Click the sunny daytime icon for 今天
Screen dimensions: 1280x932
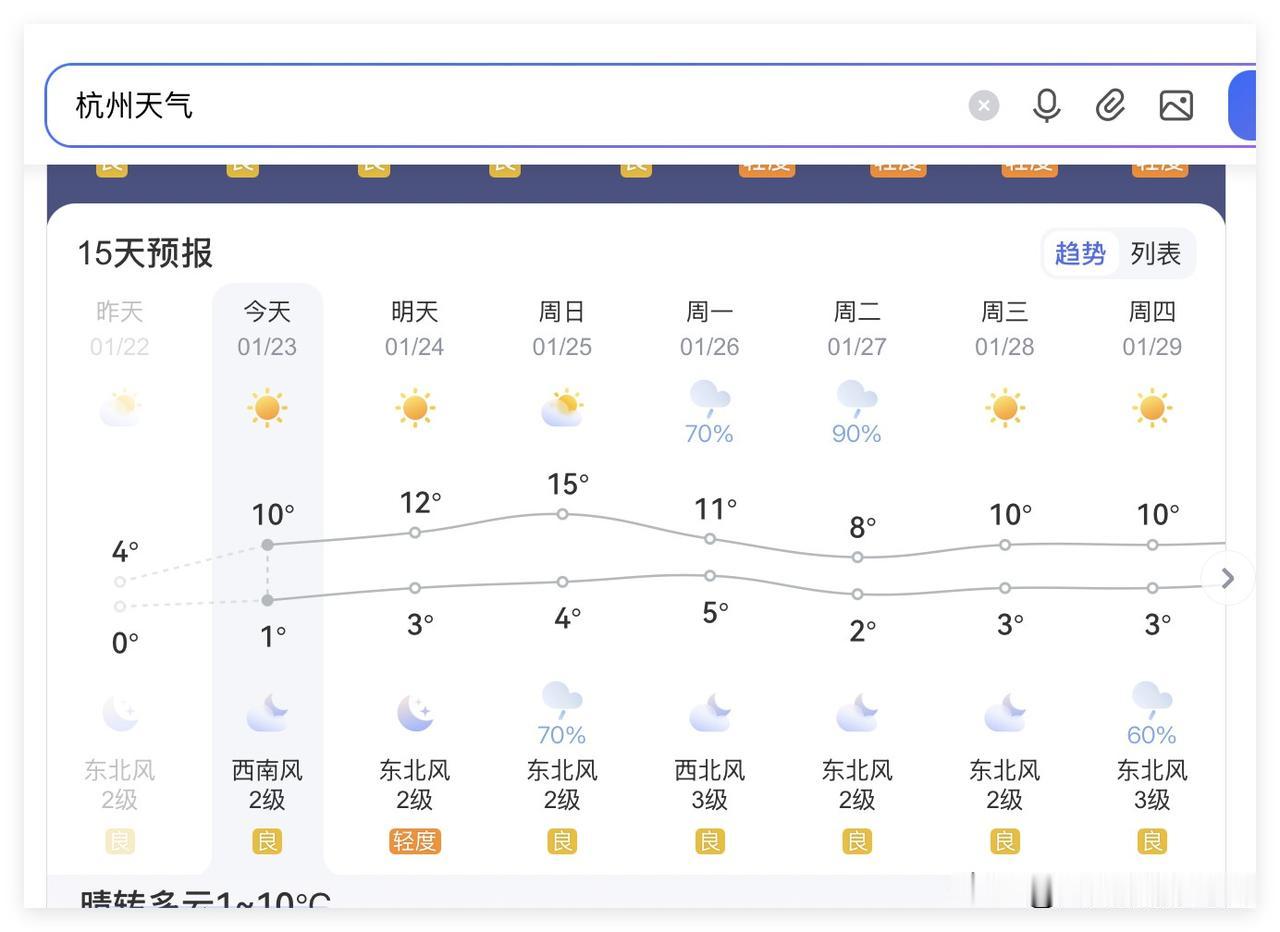pos(267,408)
